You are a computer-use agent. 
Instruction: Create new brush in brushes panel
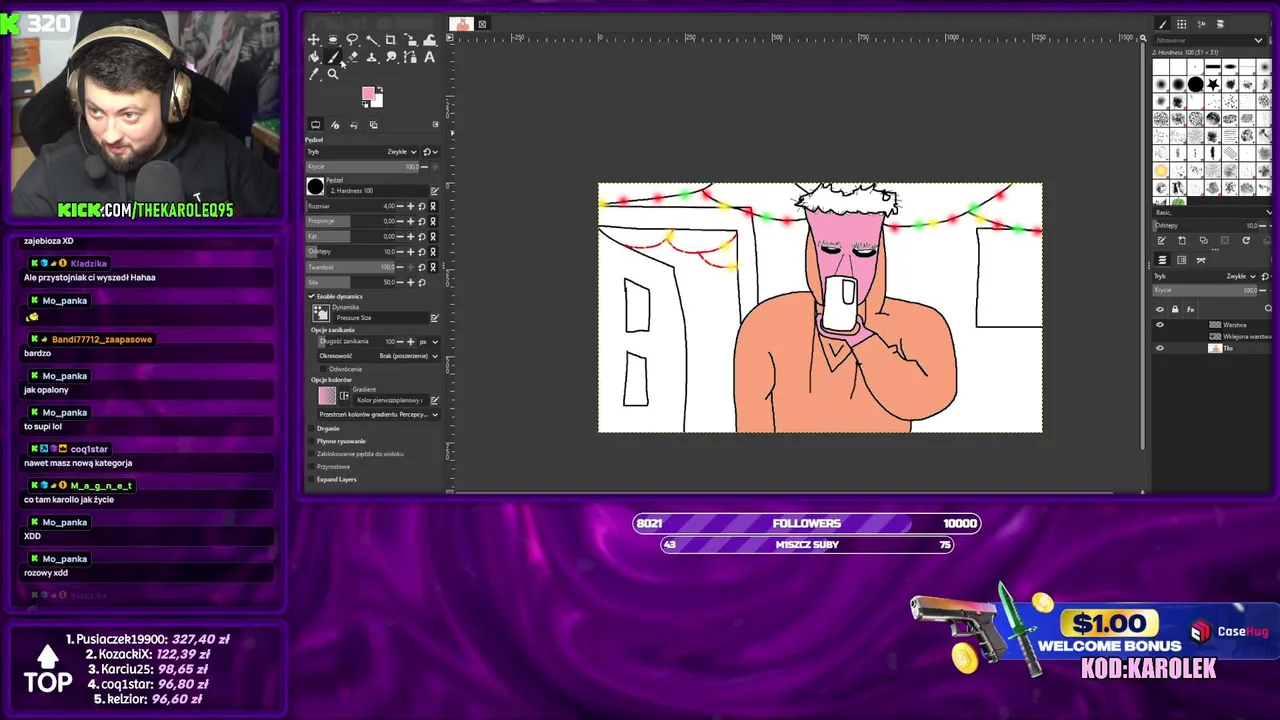(x=1182, y=240)
